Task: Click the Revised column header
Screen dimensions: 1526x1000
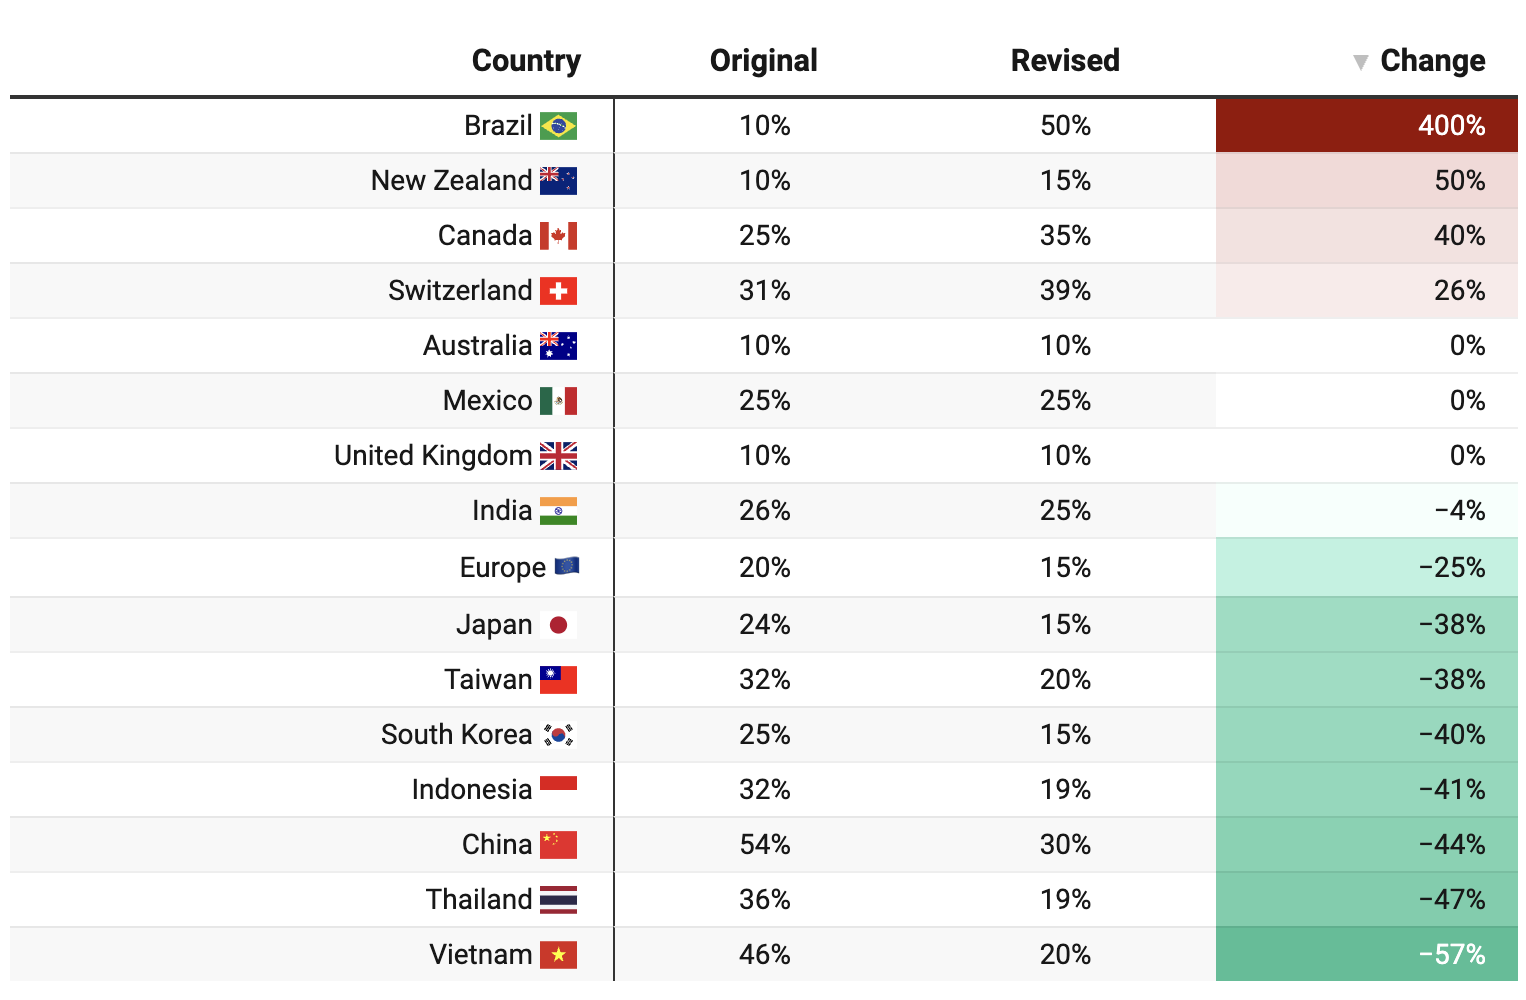Action: (x=1065, y=61)
